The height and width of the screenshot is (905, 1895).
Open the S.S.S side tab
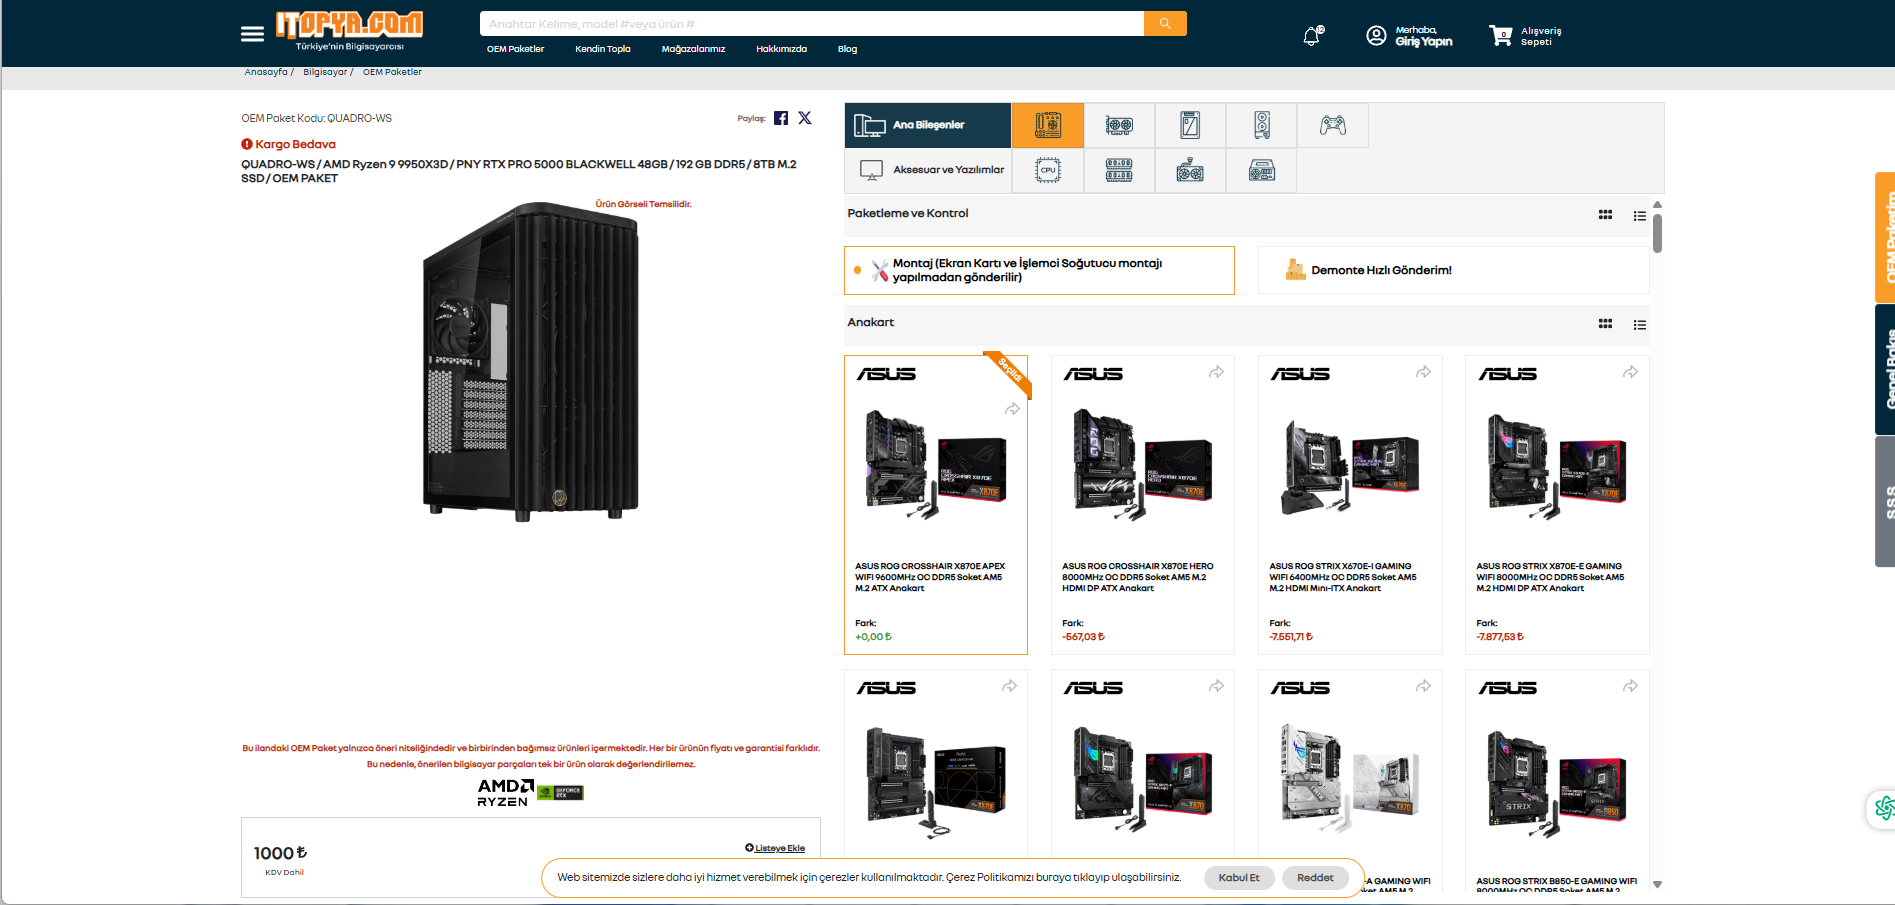tap(1886, 502)
